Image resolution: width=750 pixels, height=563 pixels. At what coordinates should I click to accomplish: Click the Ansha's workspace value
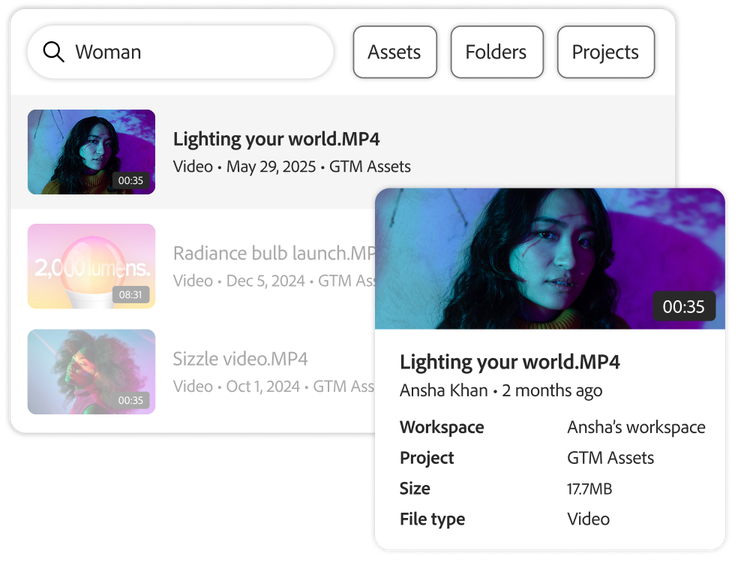pos(636,427)
